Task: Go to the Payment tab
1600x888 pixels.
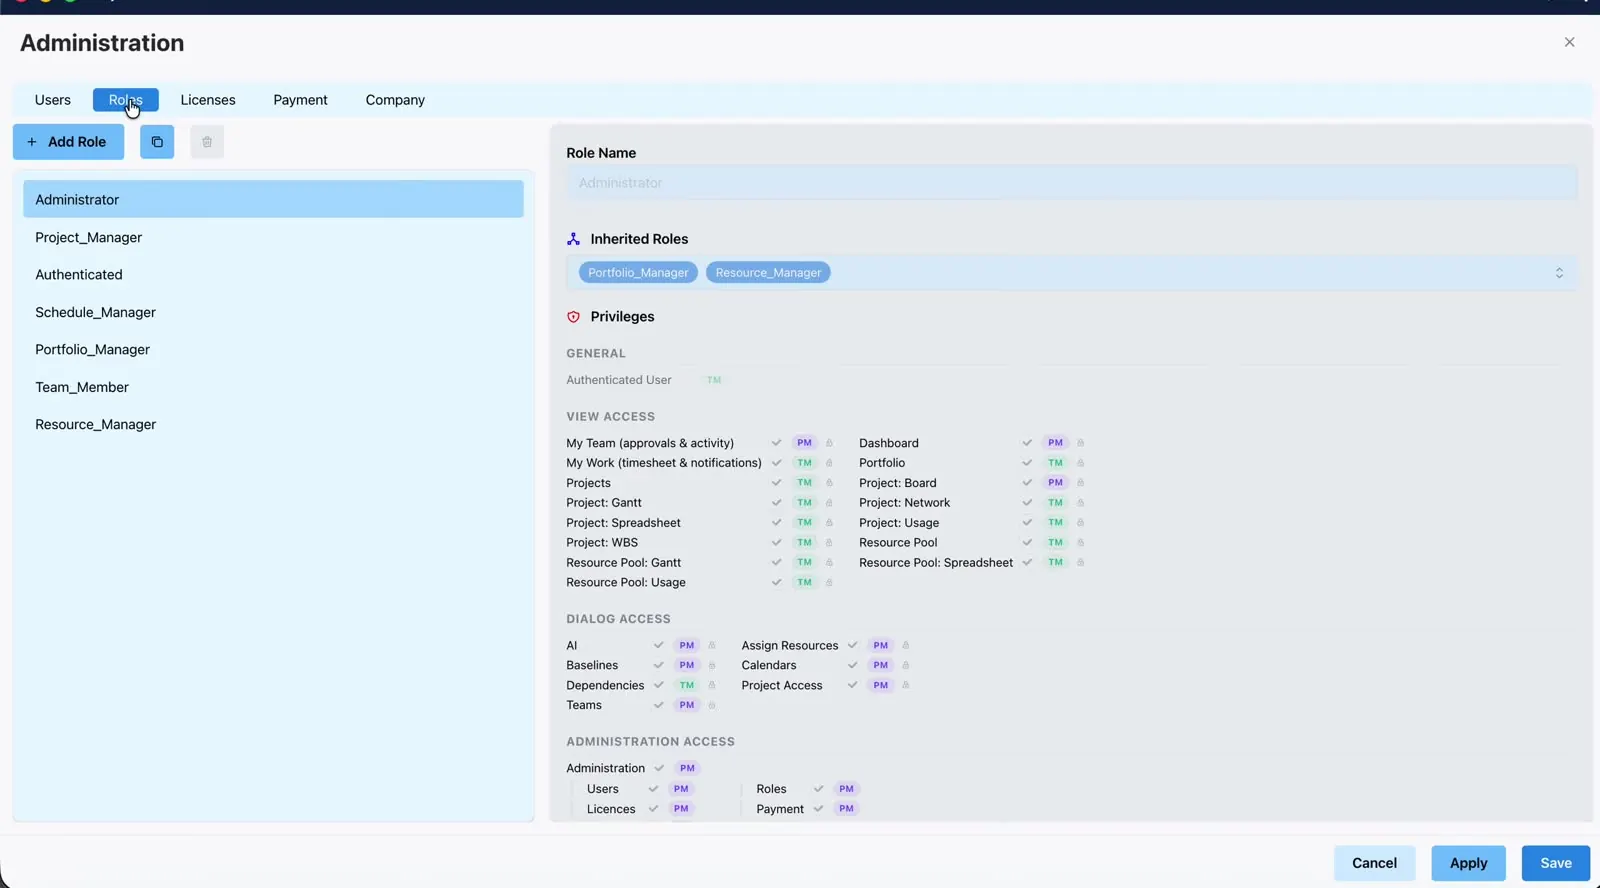Action: click(x=300, y=100)
